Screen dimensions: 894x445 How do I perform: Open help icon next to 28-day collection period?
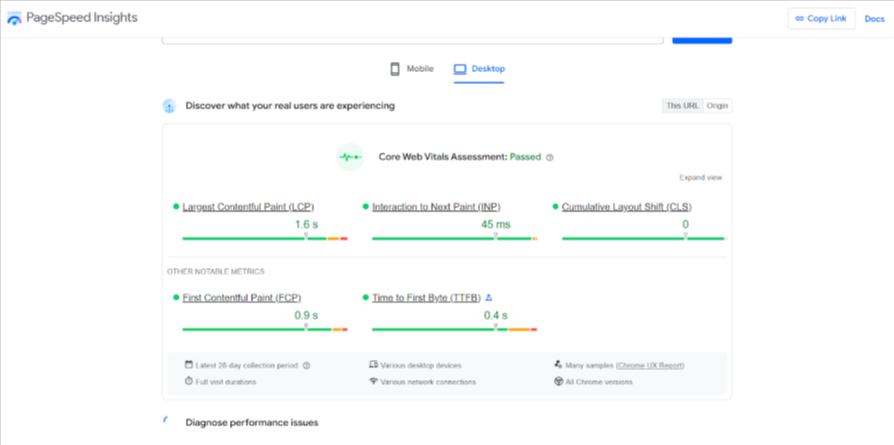(x=306, y=366)
